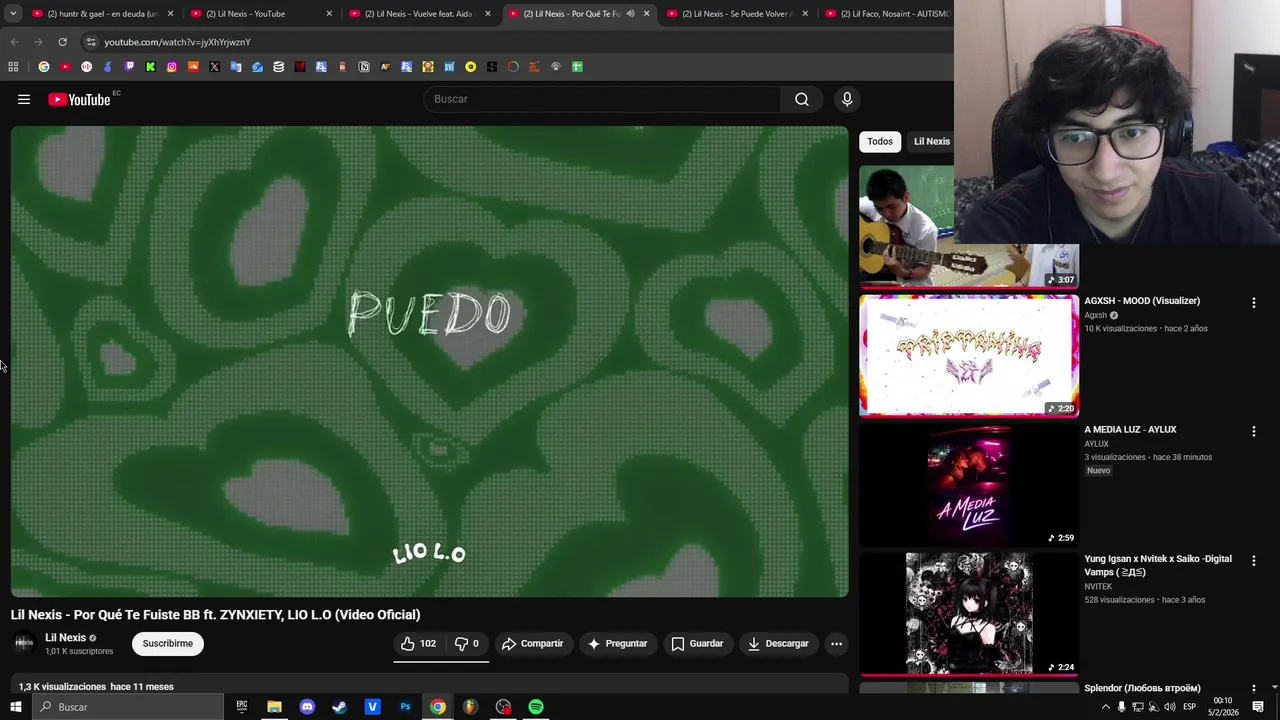Open the SoundCloud bookmark

pyautogui.click(x=193, y=67)
